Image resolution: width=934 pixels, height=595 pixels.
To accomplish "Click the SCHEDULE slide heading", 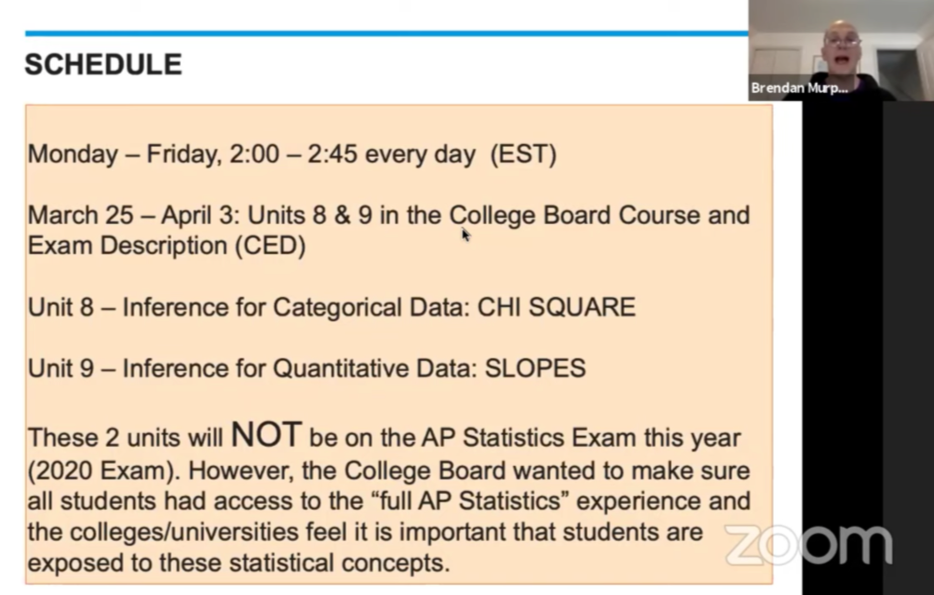I will click(103, 64).
